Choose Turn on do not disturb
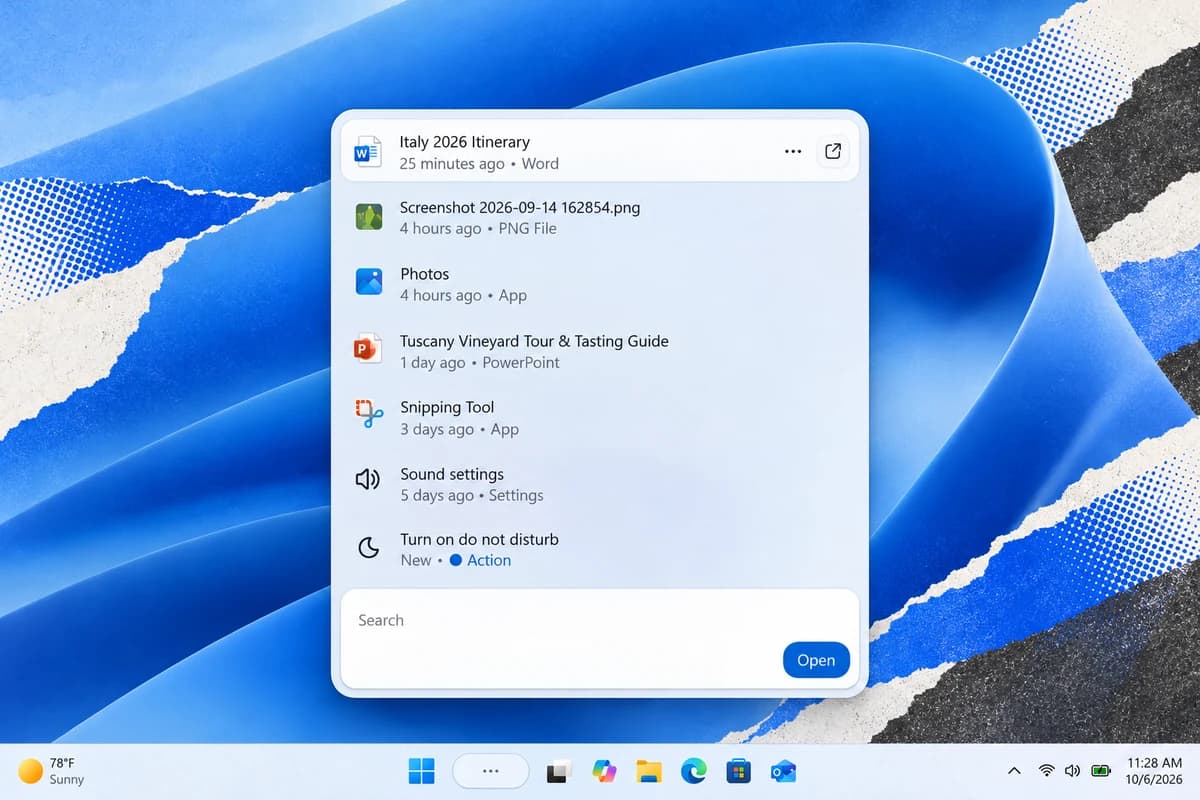1200x800 pixels. coord(600,549)
